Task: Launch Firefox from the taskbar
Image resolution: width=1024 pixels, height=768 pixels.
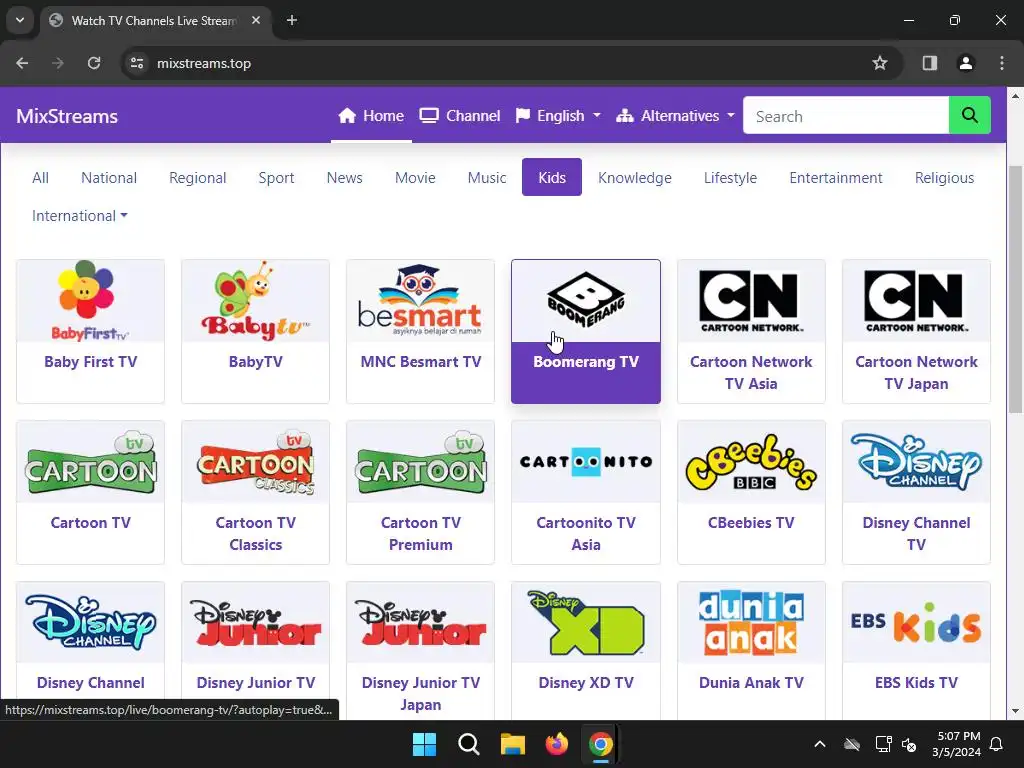Action: (x=556, y=744)
